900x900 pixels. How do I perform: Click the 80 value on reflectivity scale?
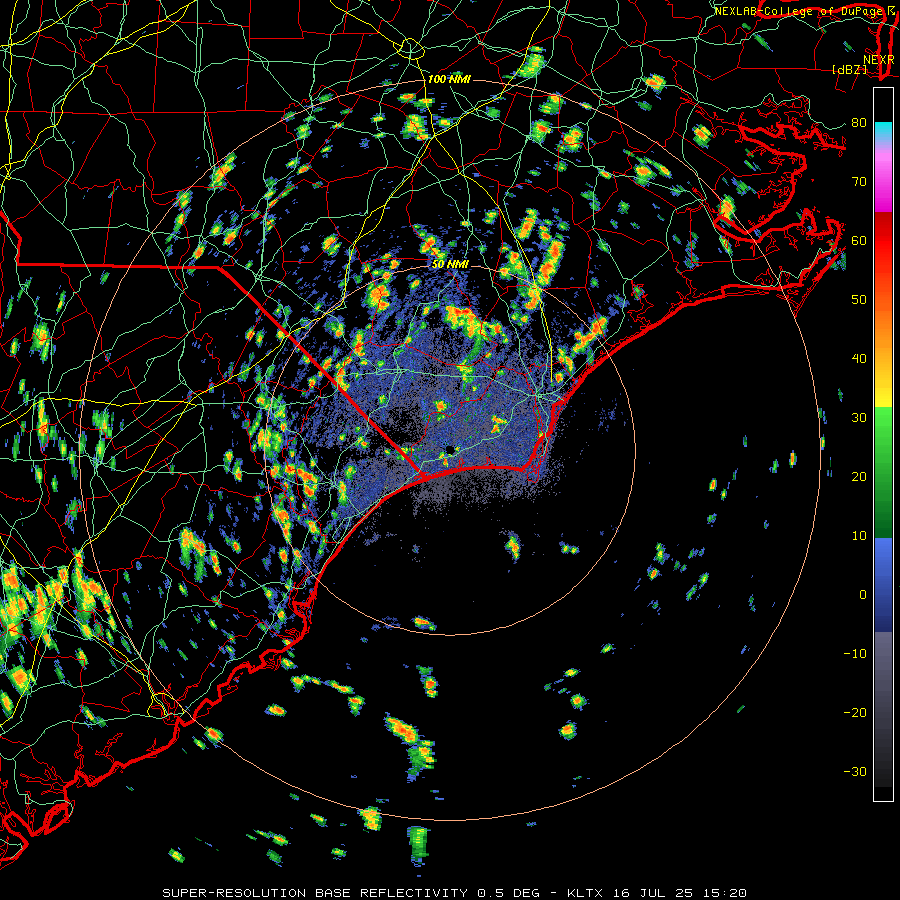[859, 122]
